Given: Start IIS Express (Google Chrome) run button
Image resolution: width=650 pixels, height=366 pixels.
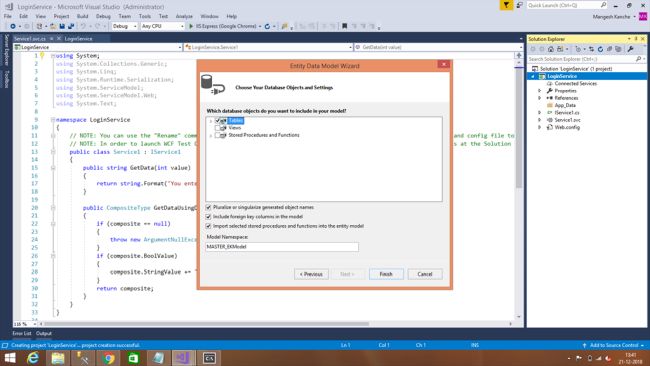Looking at the screenshot, I should (x=223, y=26).
